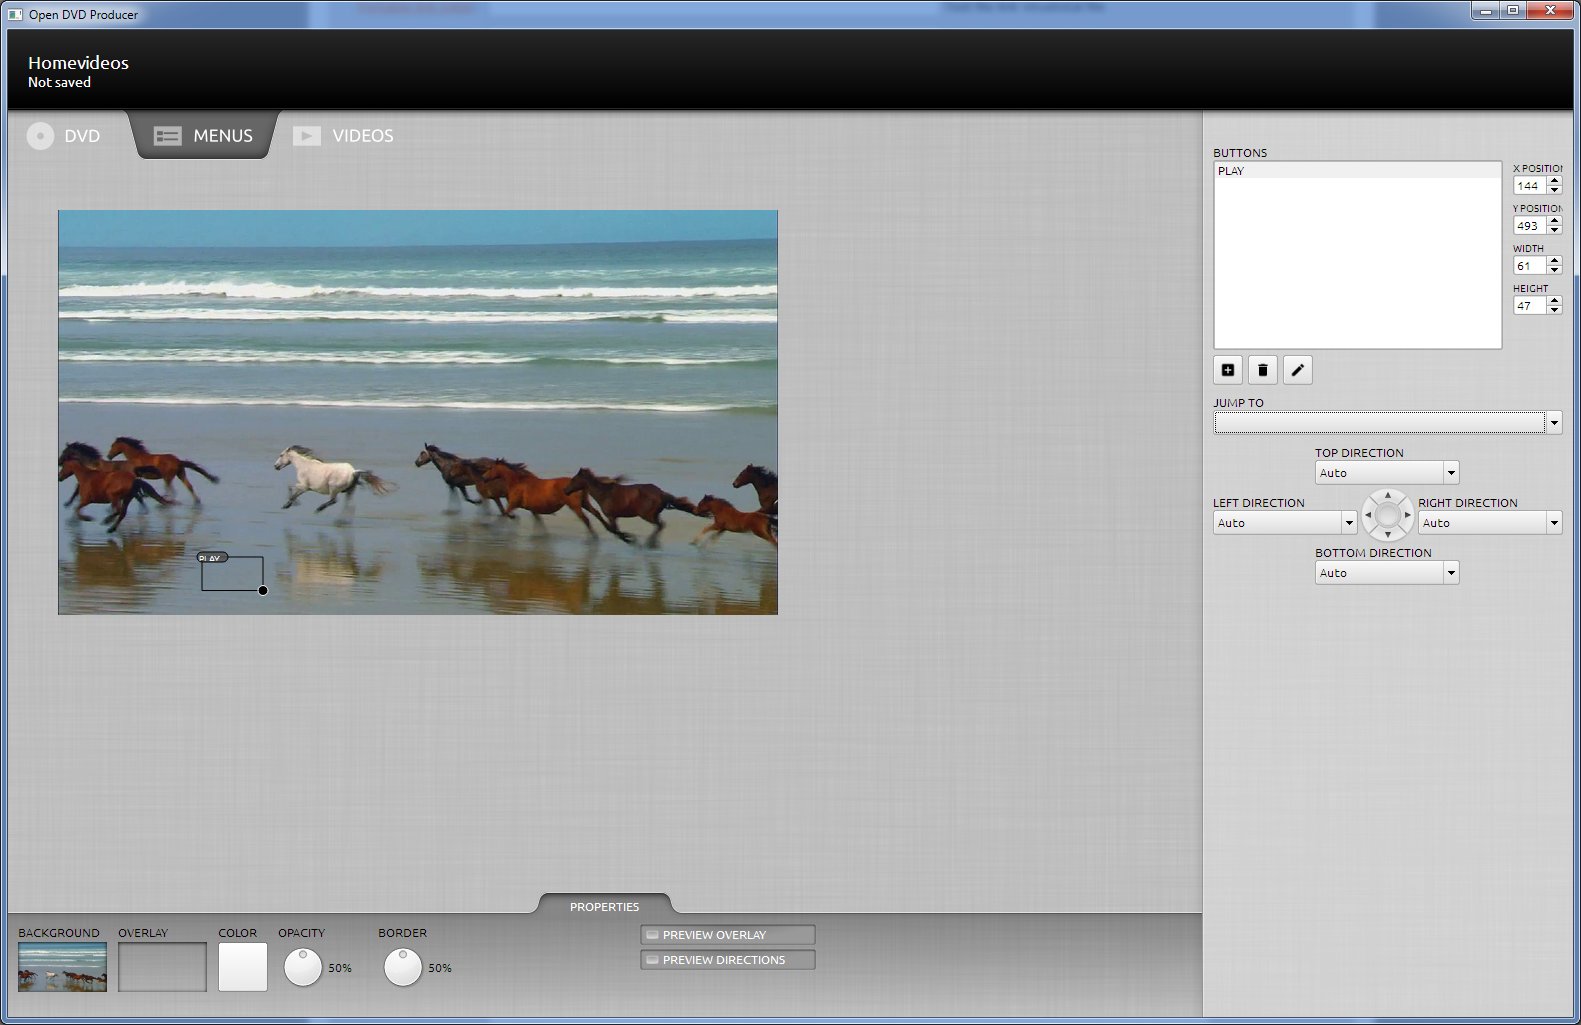The height and width of the screenshot is (1025, 1581).
Task: Click the add button (plus) icon
Action: [1228, 370]
